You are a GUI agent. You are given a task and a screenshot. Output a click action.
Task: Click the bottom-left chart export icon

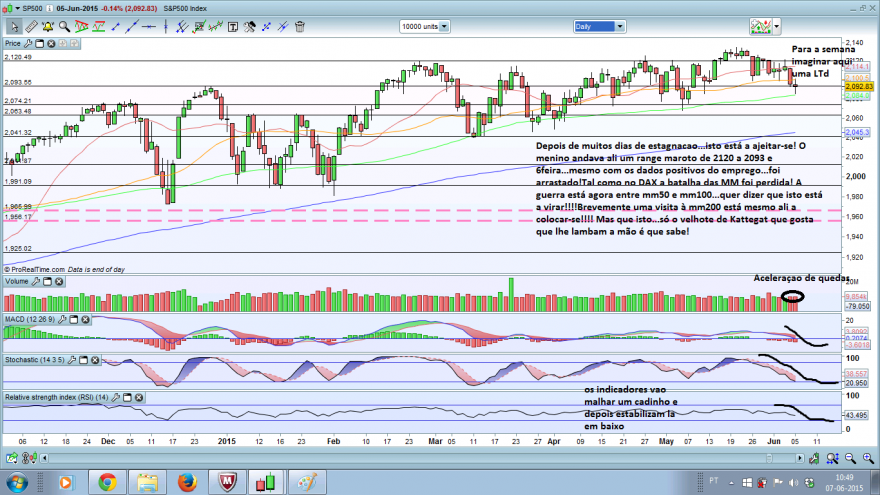[12, 459]
